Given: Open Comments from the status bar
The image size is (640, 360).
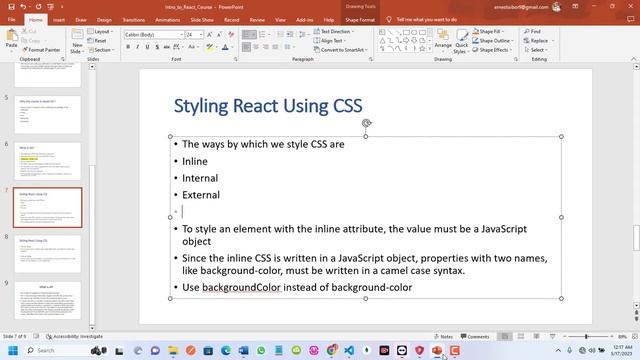Looking at the screenshot, I should (475, 337).
